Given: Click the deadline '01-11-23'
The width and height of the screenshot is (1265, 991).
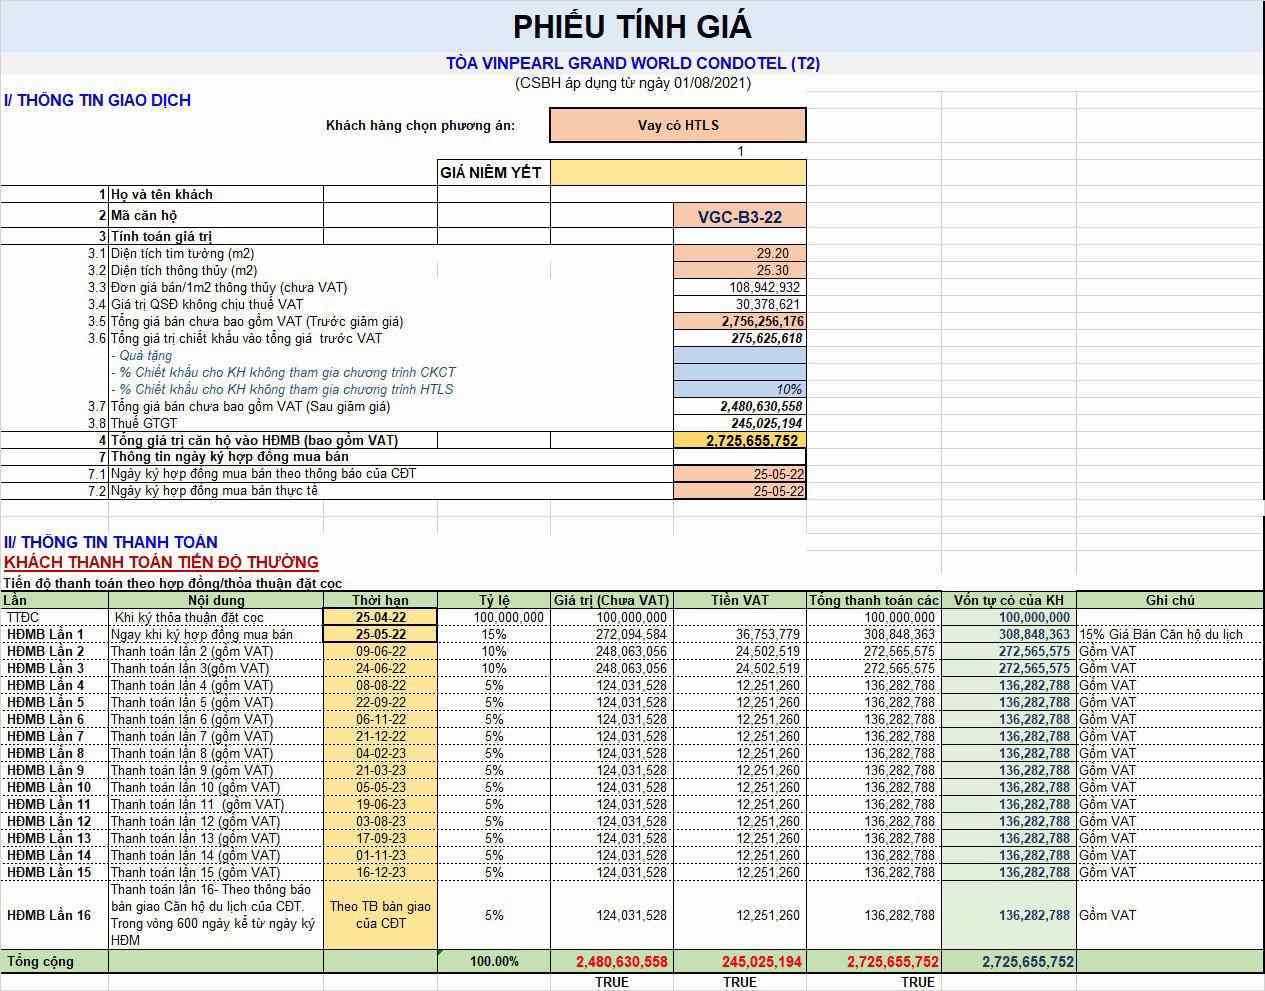Looking at the screenshot, I should 380,856.
